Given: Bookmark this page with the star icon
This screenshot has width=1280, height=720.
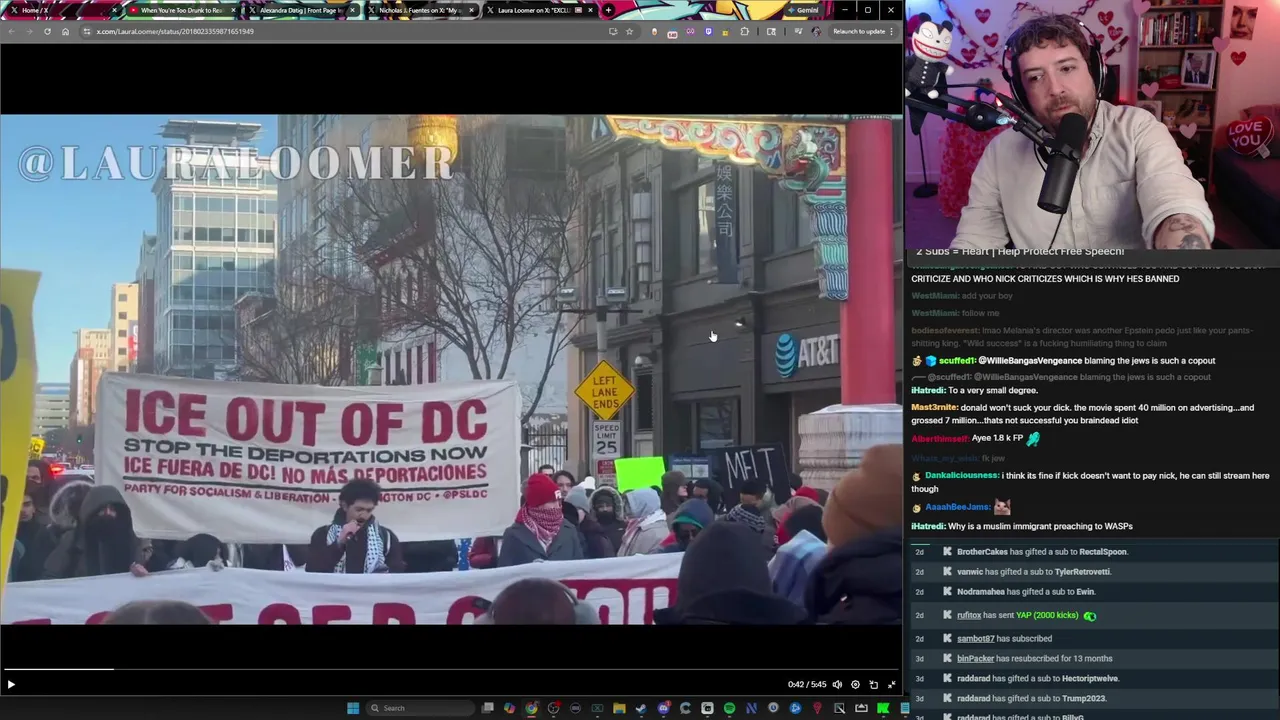Looking at the screenshot, I should click(629, 31).
